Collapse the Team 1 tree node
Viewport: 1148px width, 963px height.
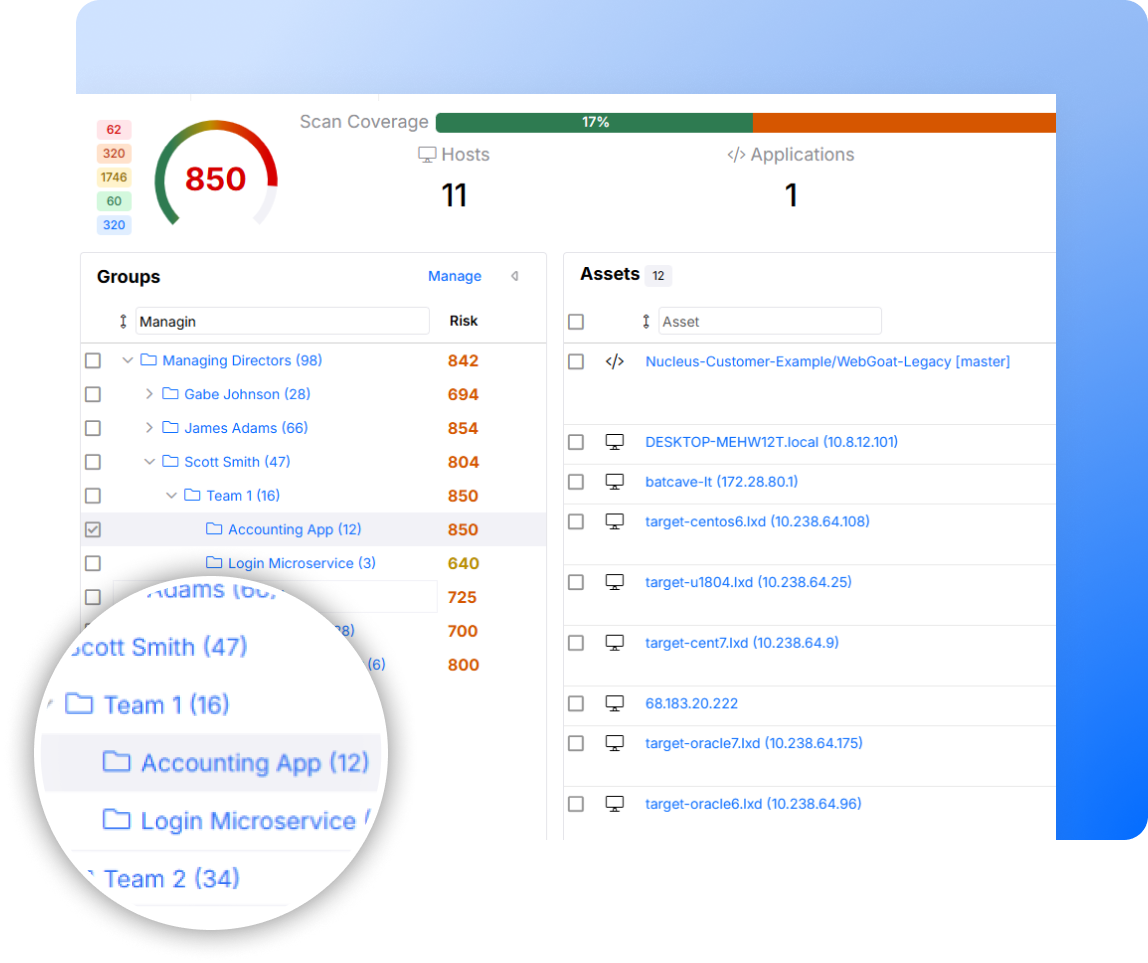pyautogui.click(x=171, y=495)
